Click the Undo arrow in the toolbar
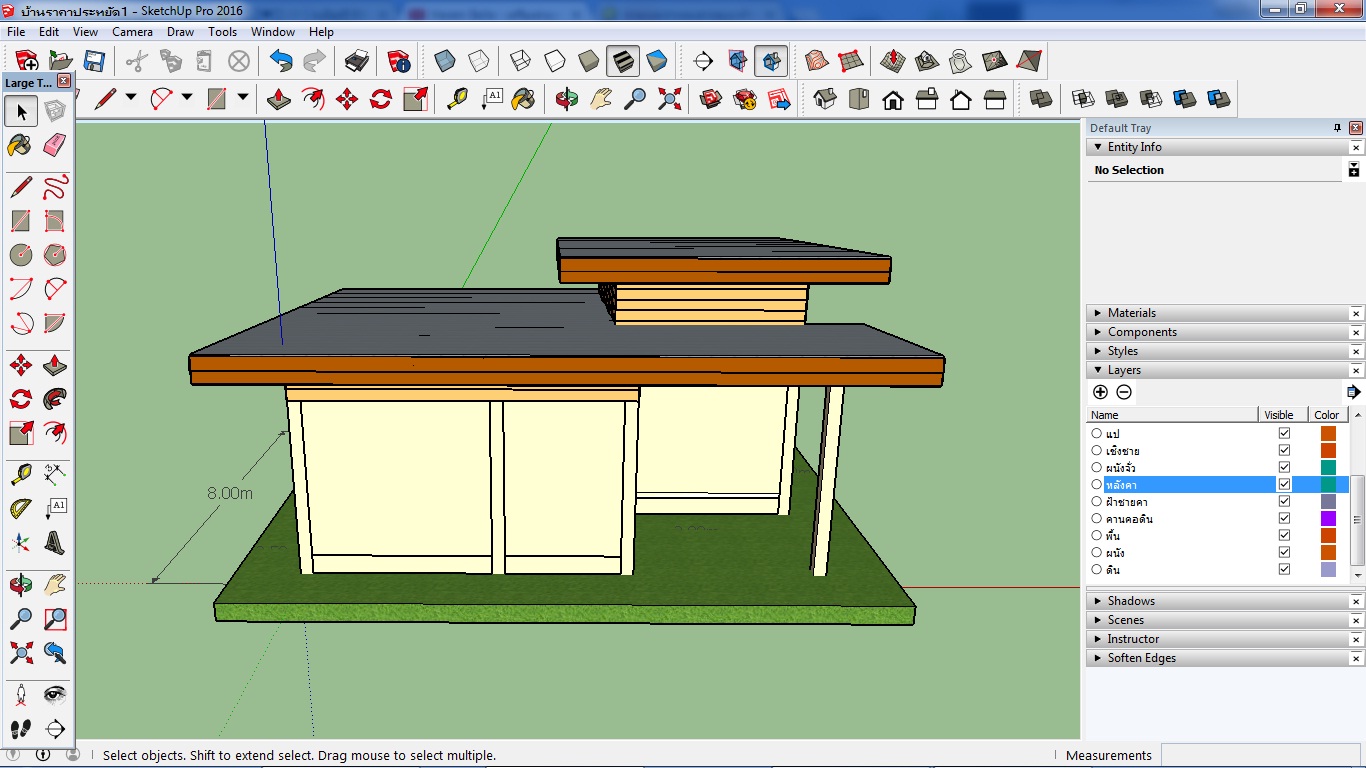This screenshot has height=768, width=1366. point(281,62)
